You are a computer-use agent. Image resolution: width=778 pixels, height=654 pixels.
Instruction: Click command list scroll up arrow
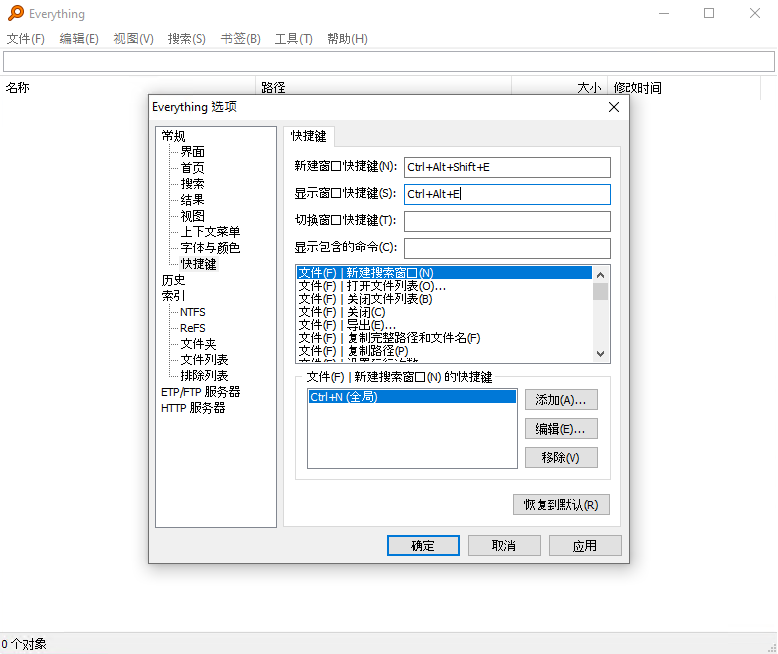(600, 274)
